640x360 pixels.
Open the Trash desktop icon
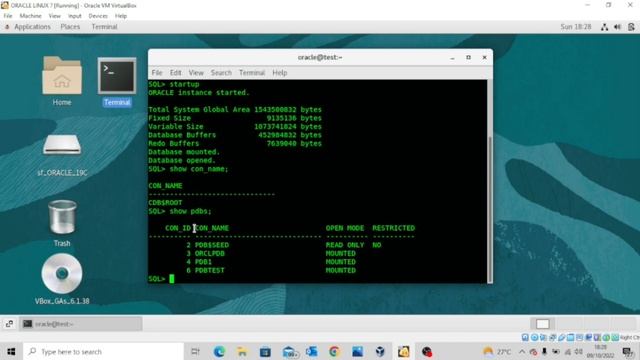point(62,218)
